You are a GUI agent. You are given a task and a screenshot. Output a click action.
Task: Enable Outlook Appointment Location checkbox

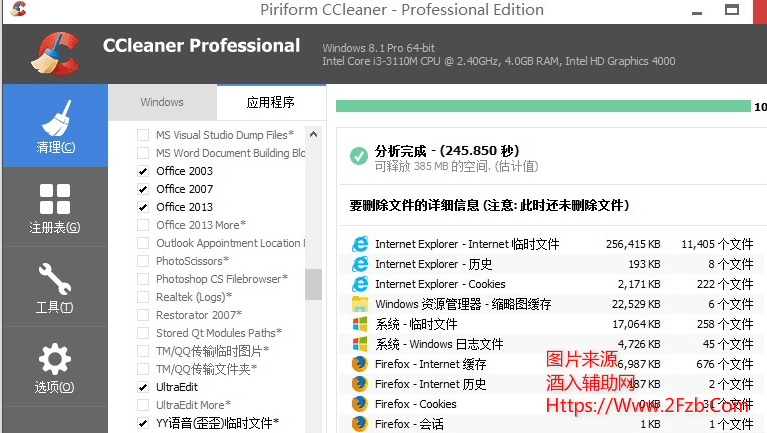point(143,243)
